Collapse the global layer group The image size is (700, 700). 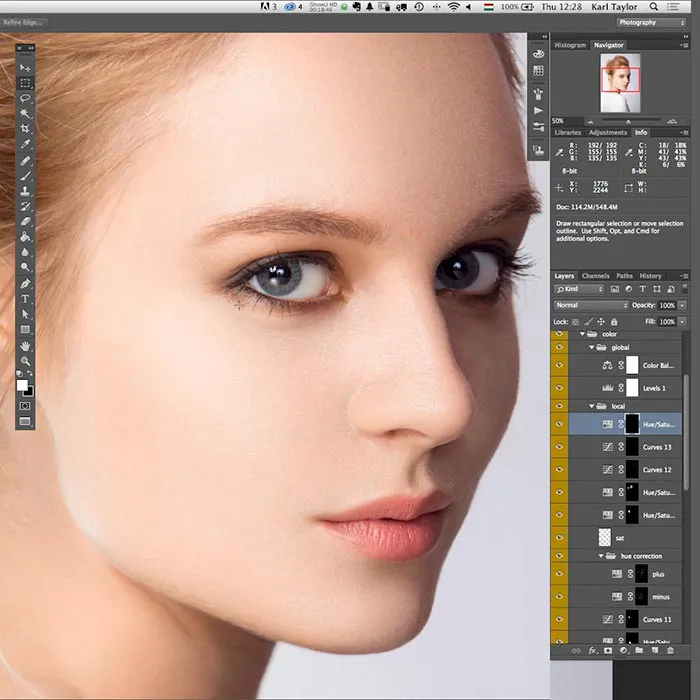click(593, 347)
